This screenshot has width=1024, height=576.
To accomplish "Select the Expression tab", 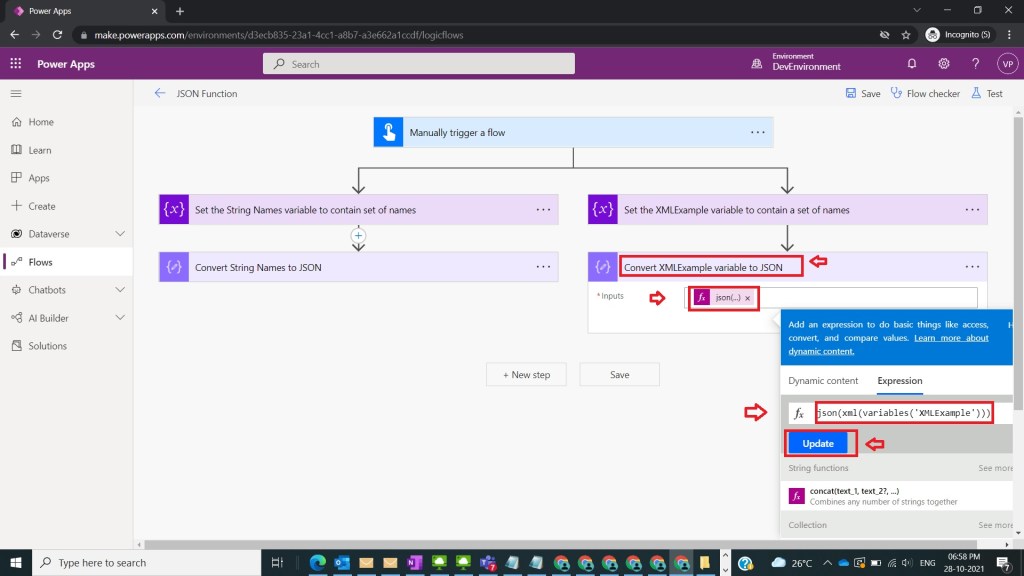I will [x=900, y=381].
